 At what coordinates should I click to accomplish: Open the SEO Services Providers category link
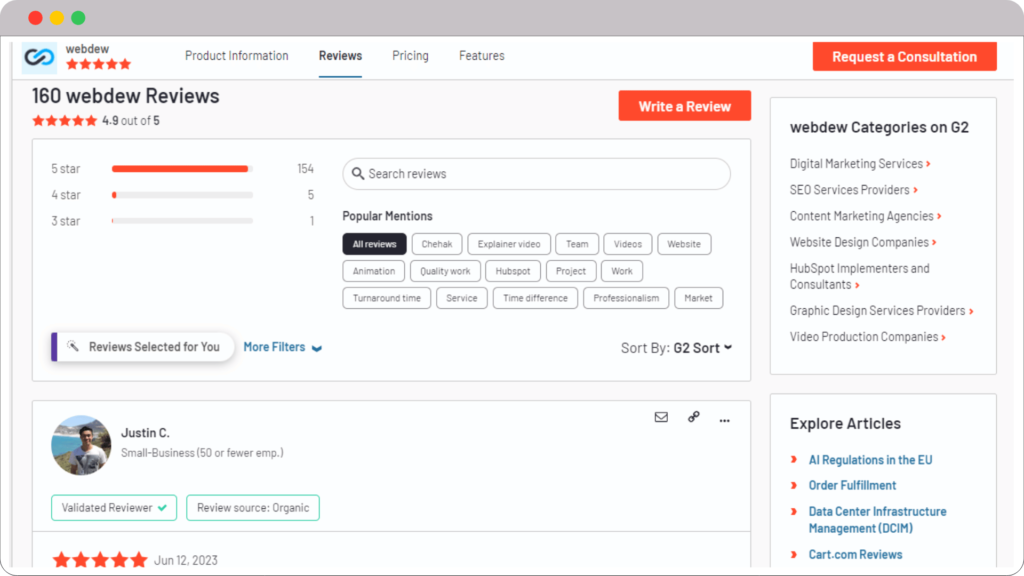click(851, 189)
